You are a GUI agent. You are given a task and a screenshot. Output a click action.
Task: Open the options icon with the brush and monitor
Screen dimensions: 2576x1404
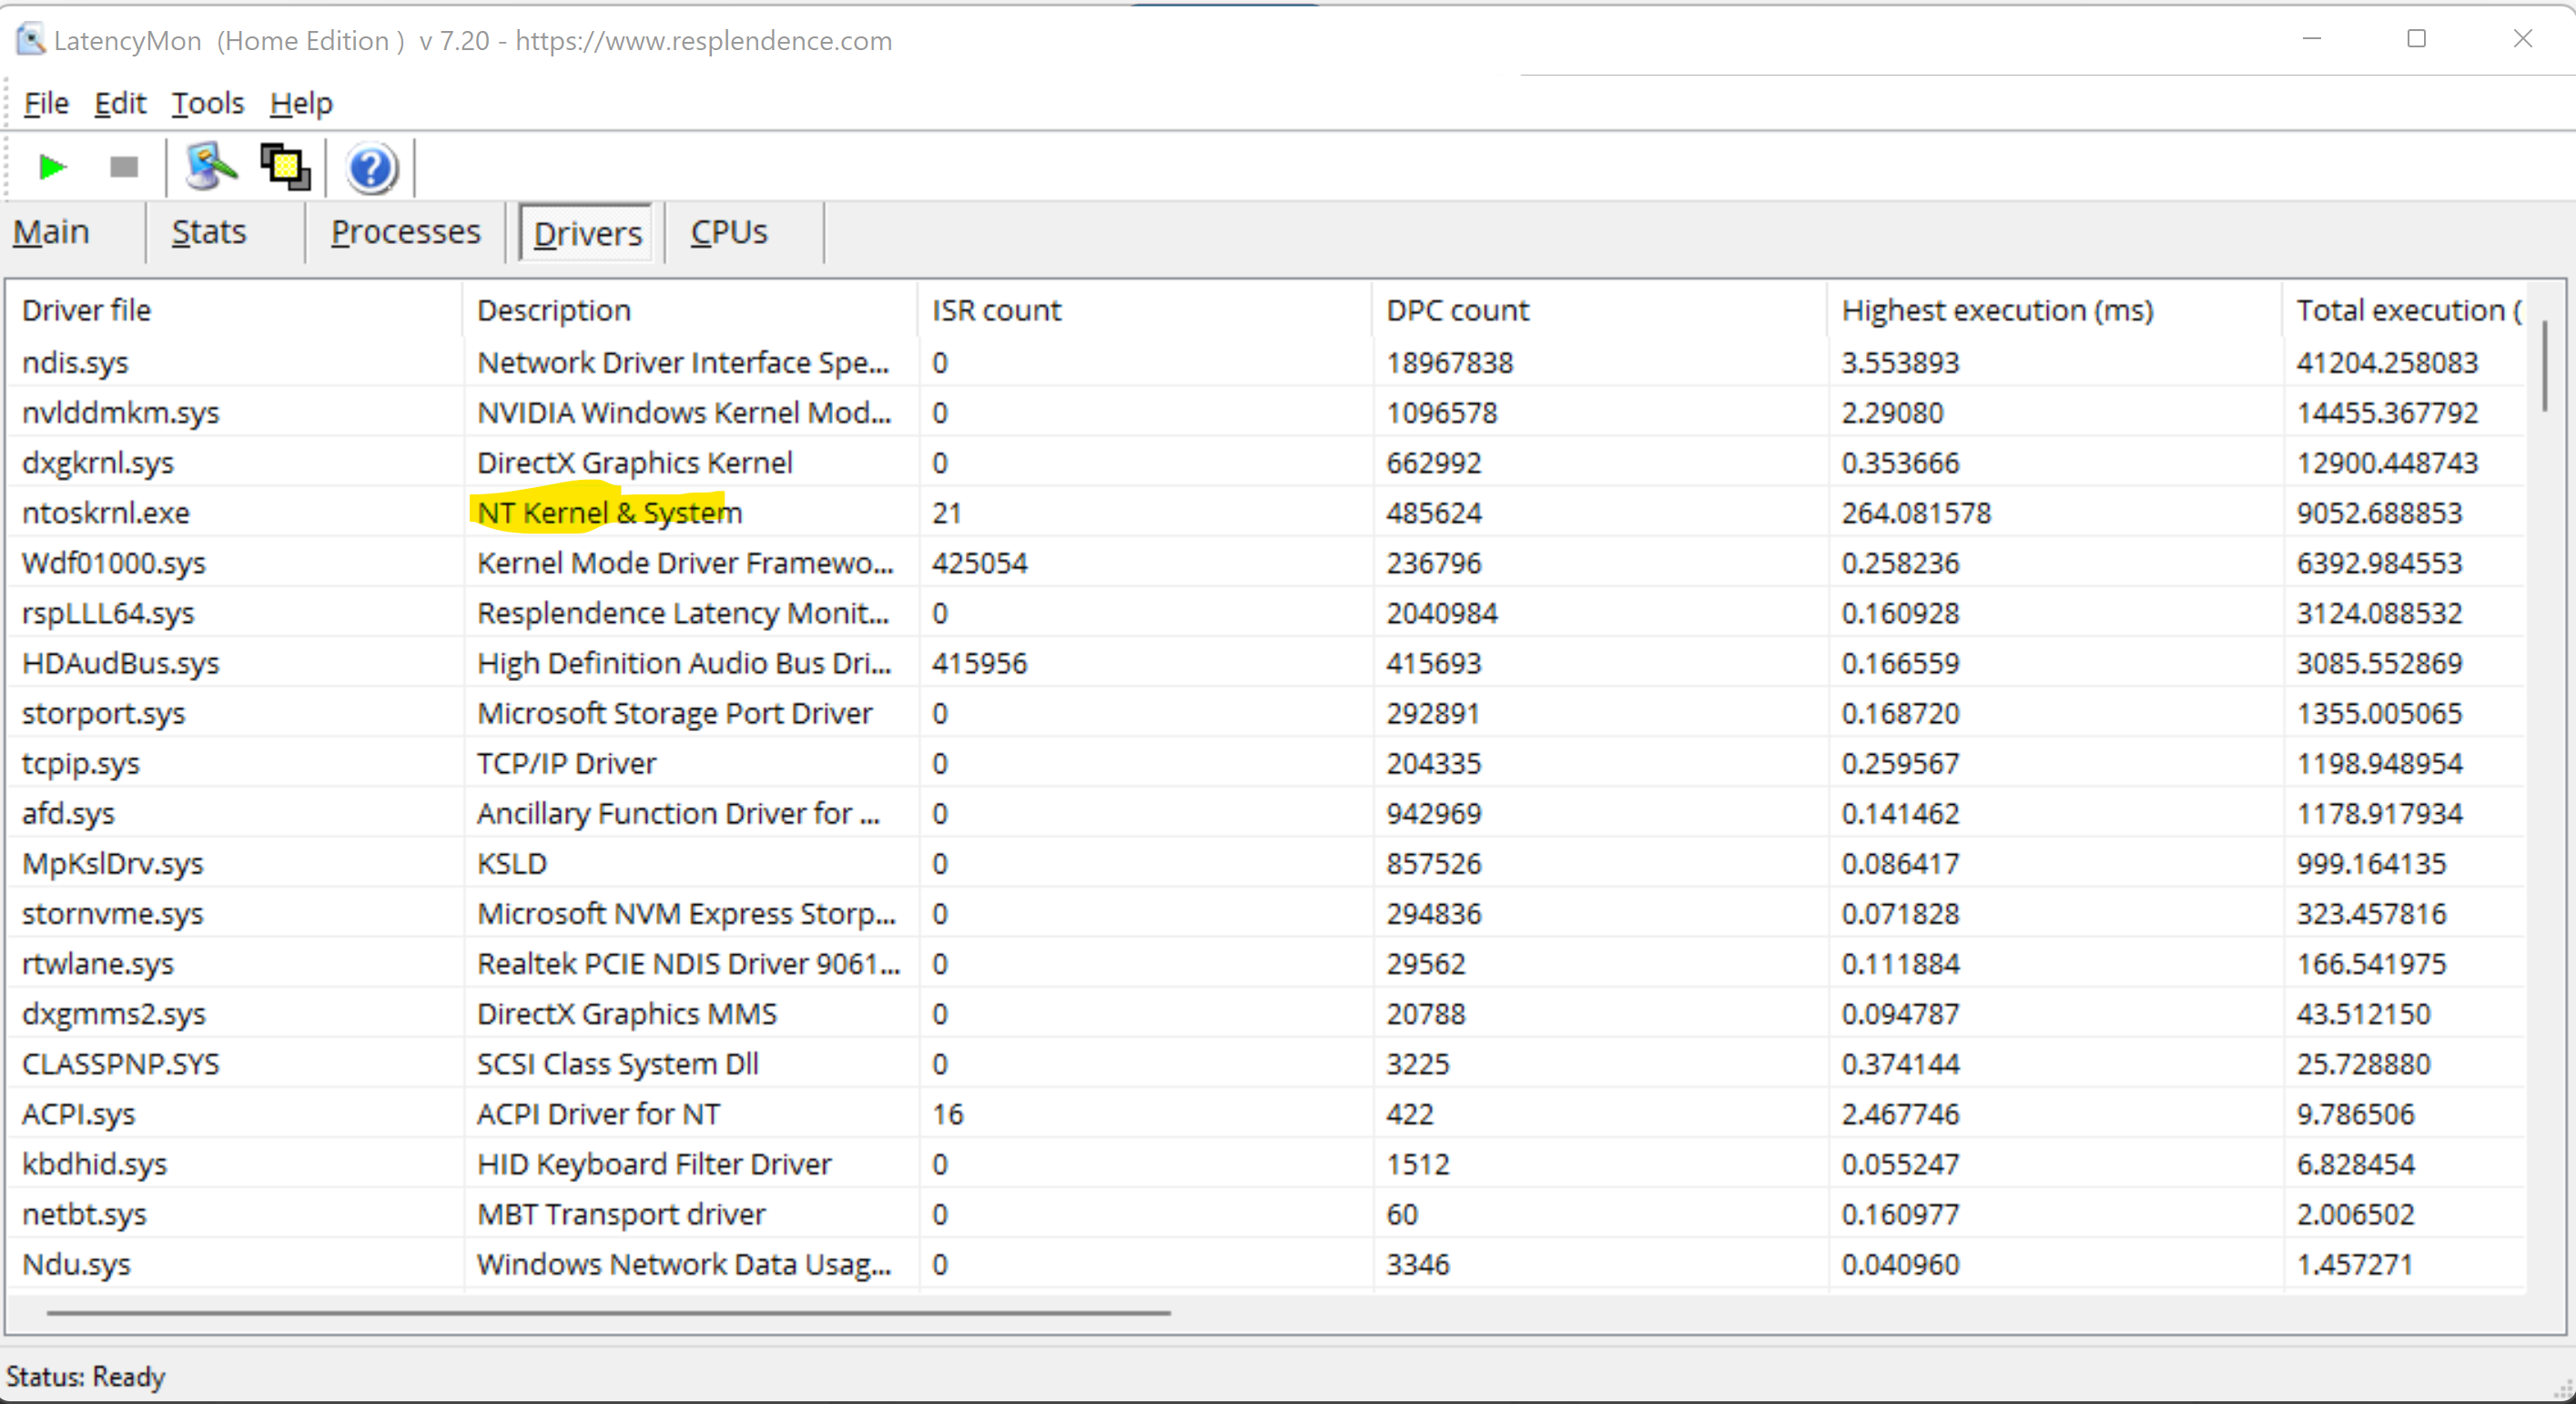click(211, 167)
